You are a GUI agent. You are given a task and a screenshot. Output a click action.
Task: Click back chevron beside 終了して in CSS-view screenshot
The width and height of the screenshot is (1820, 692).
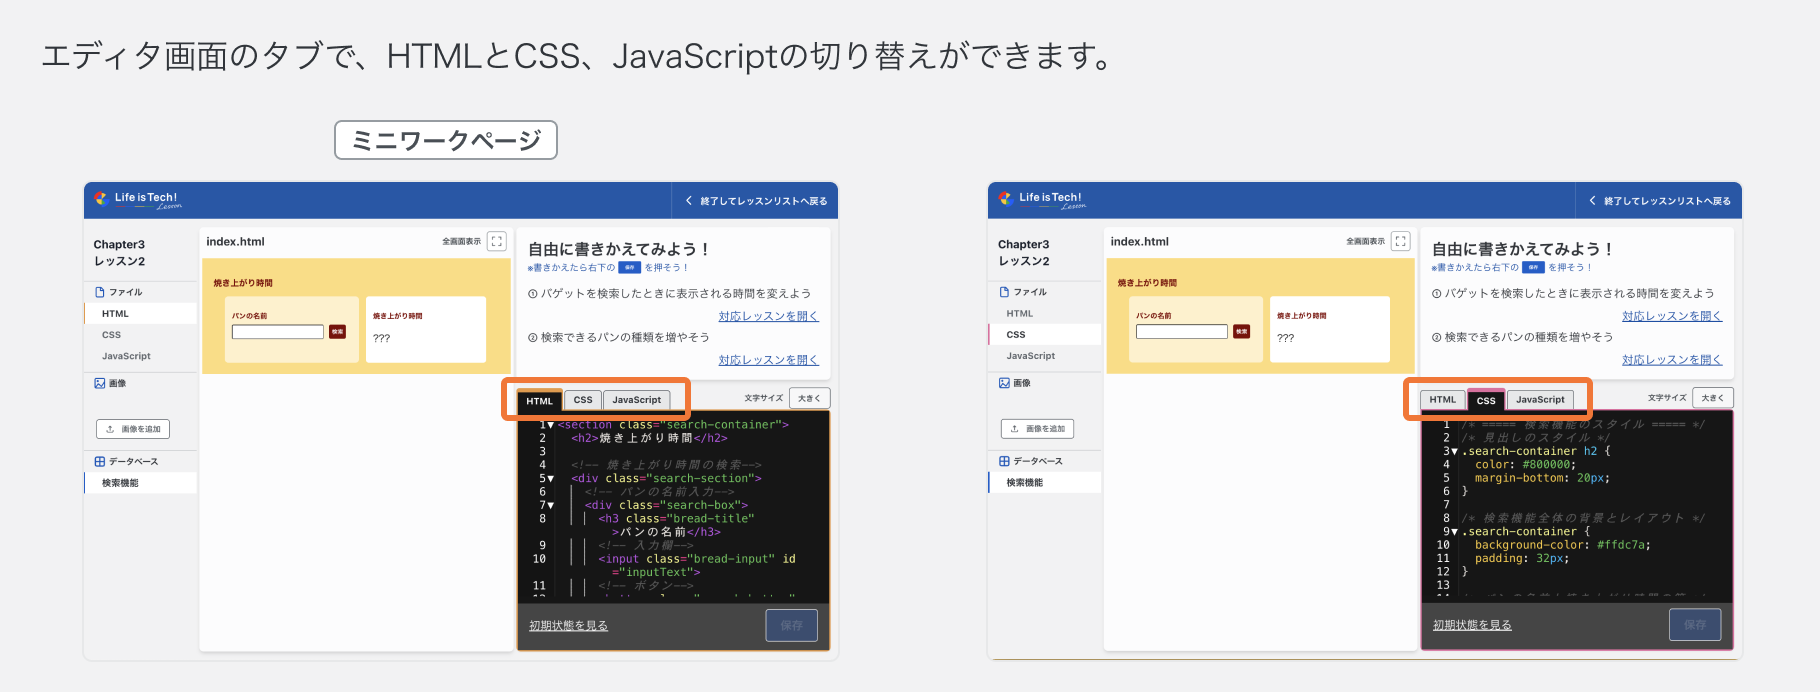tap(1593, 201)
